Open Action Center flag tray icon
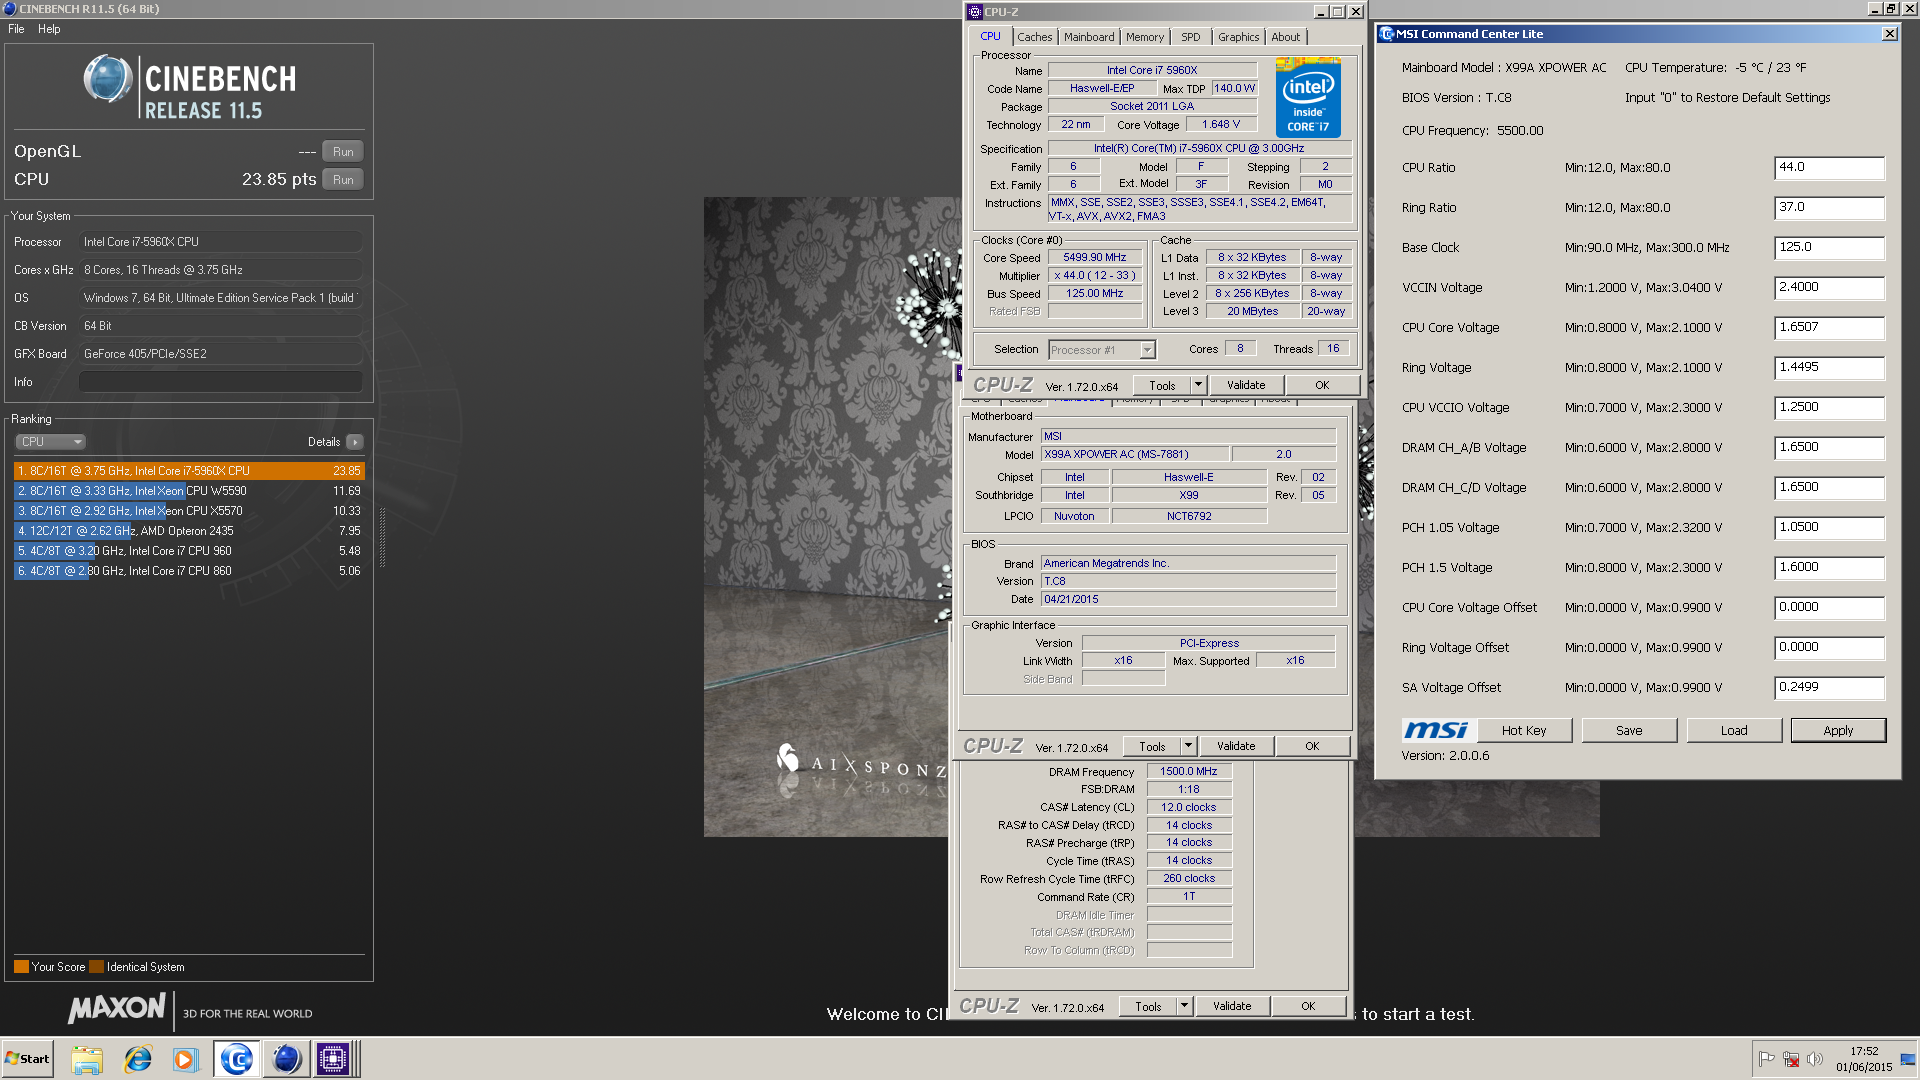 [x=1766, y=1059]
